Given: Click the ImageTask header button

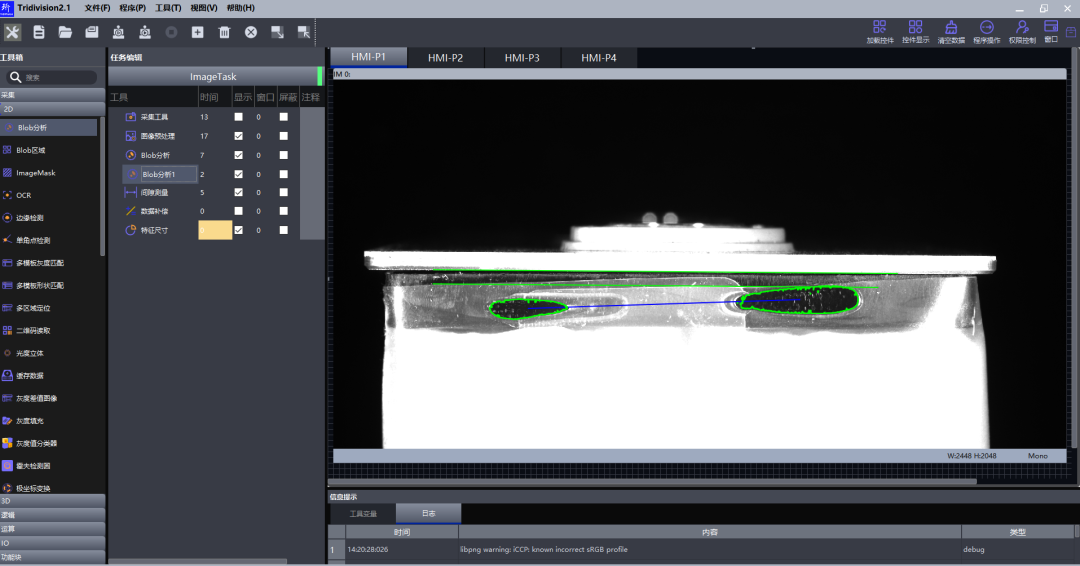Looking at the screenshot, I should (212, 76).
